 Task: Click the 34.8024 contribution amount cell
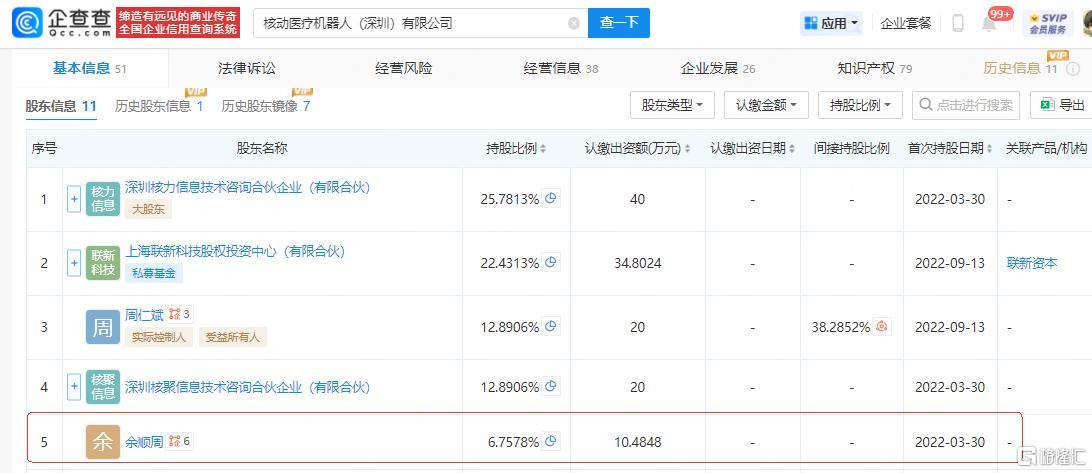[638, 263]
